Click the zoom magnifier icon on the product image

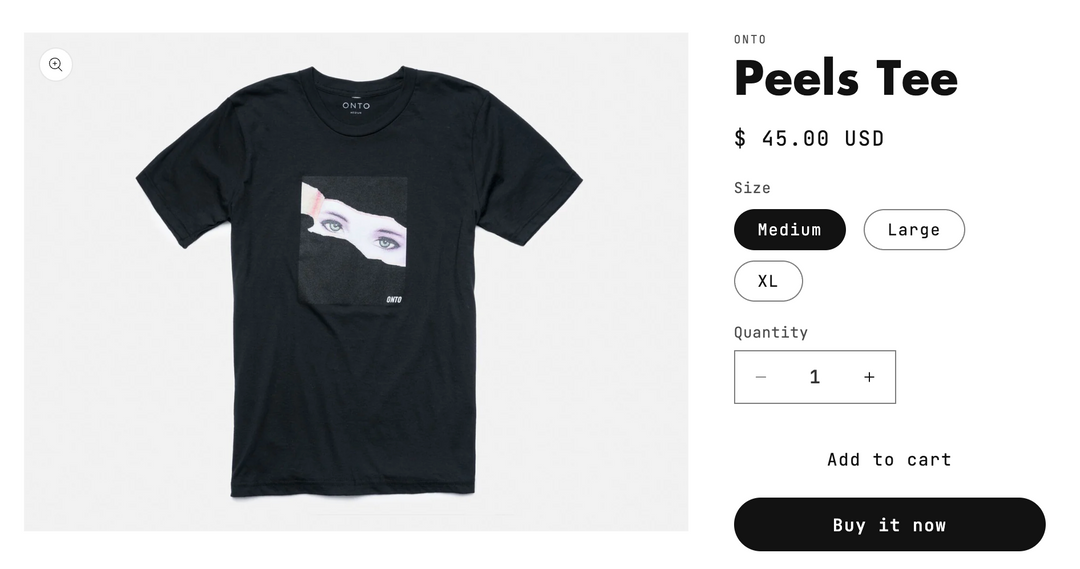click(56, 65)
